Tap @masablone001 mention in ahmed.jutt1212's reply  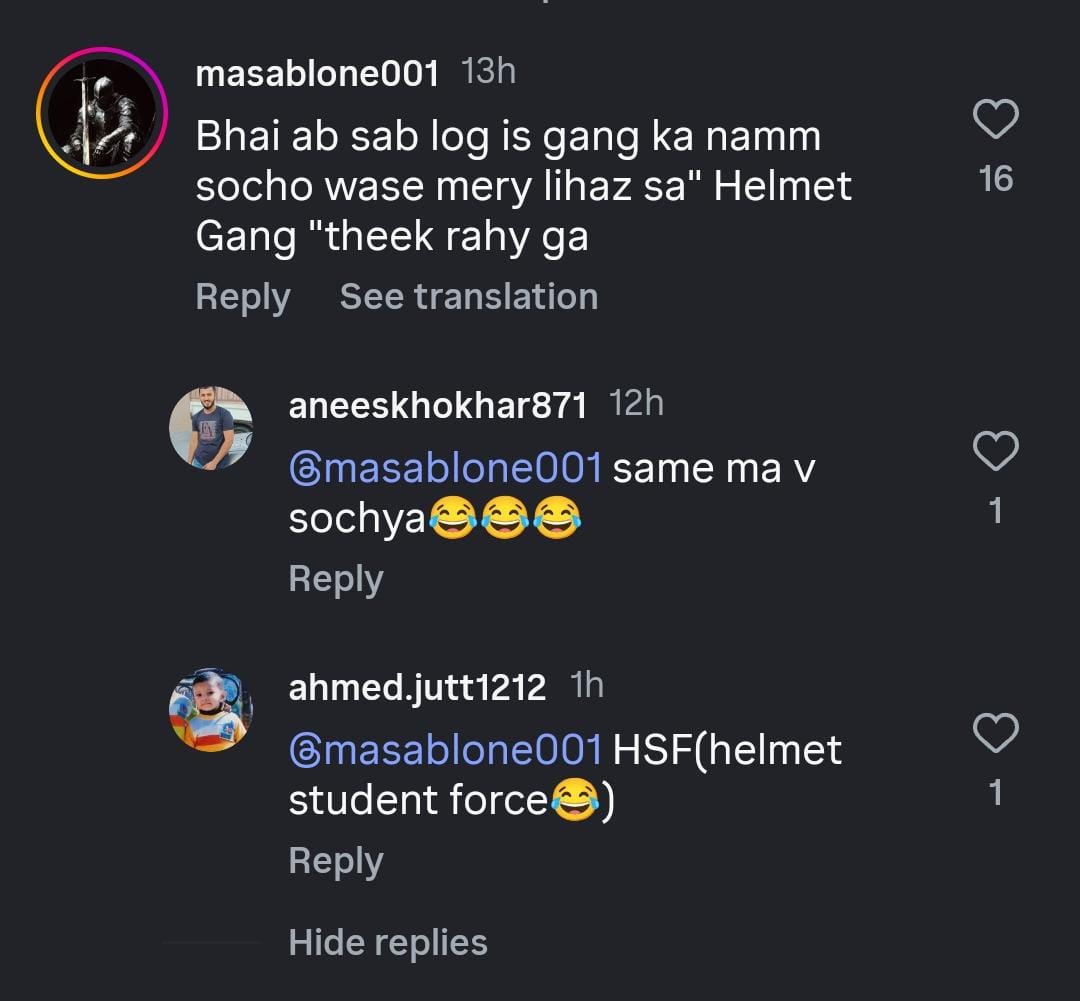[446, 750]
